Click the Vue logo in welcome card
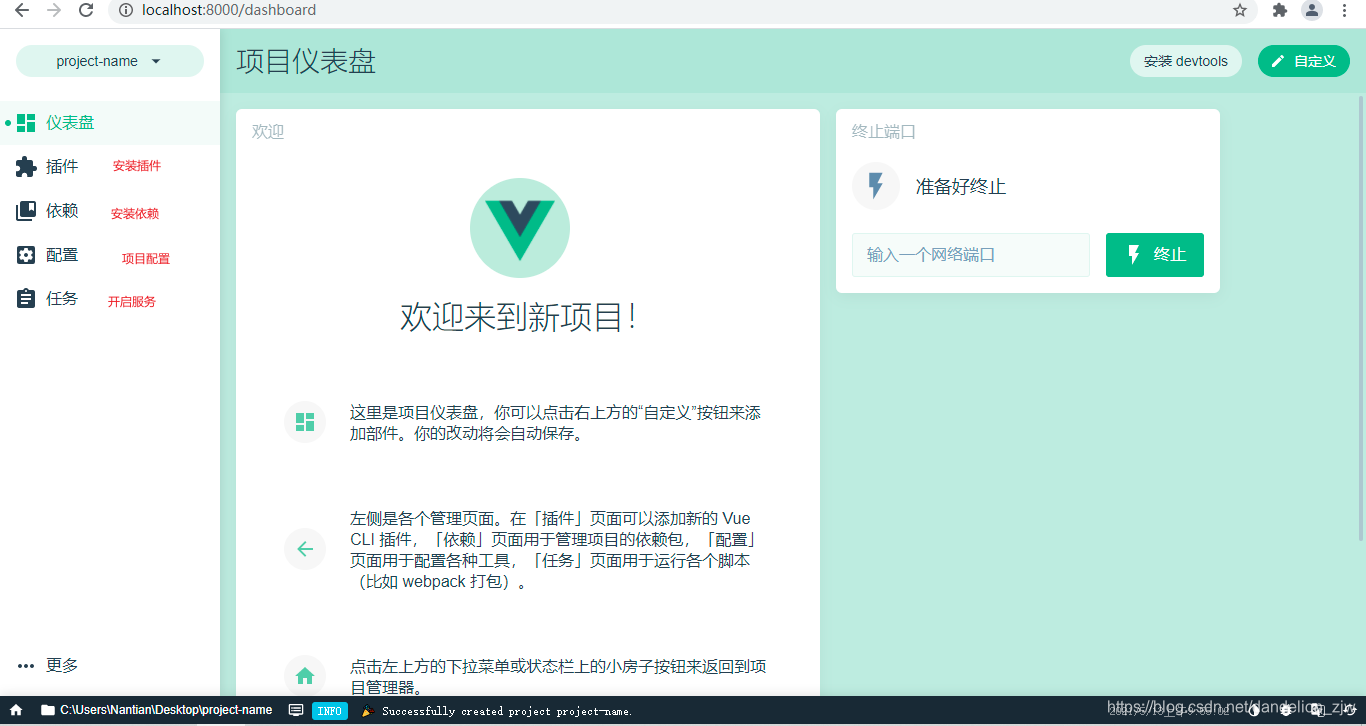Screen dimensions: 1366x726 point(520,228)
